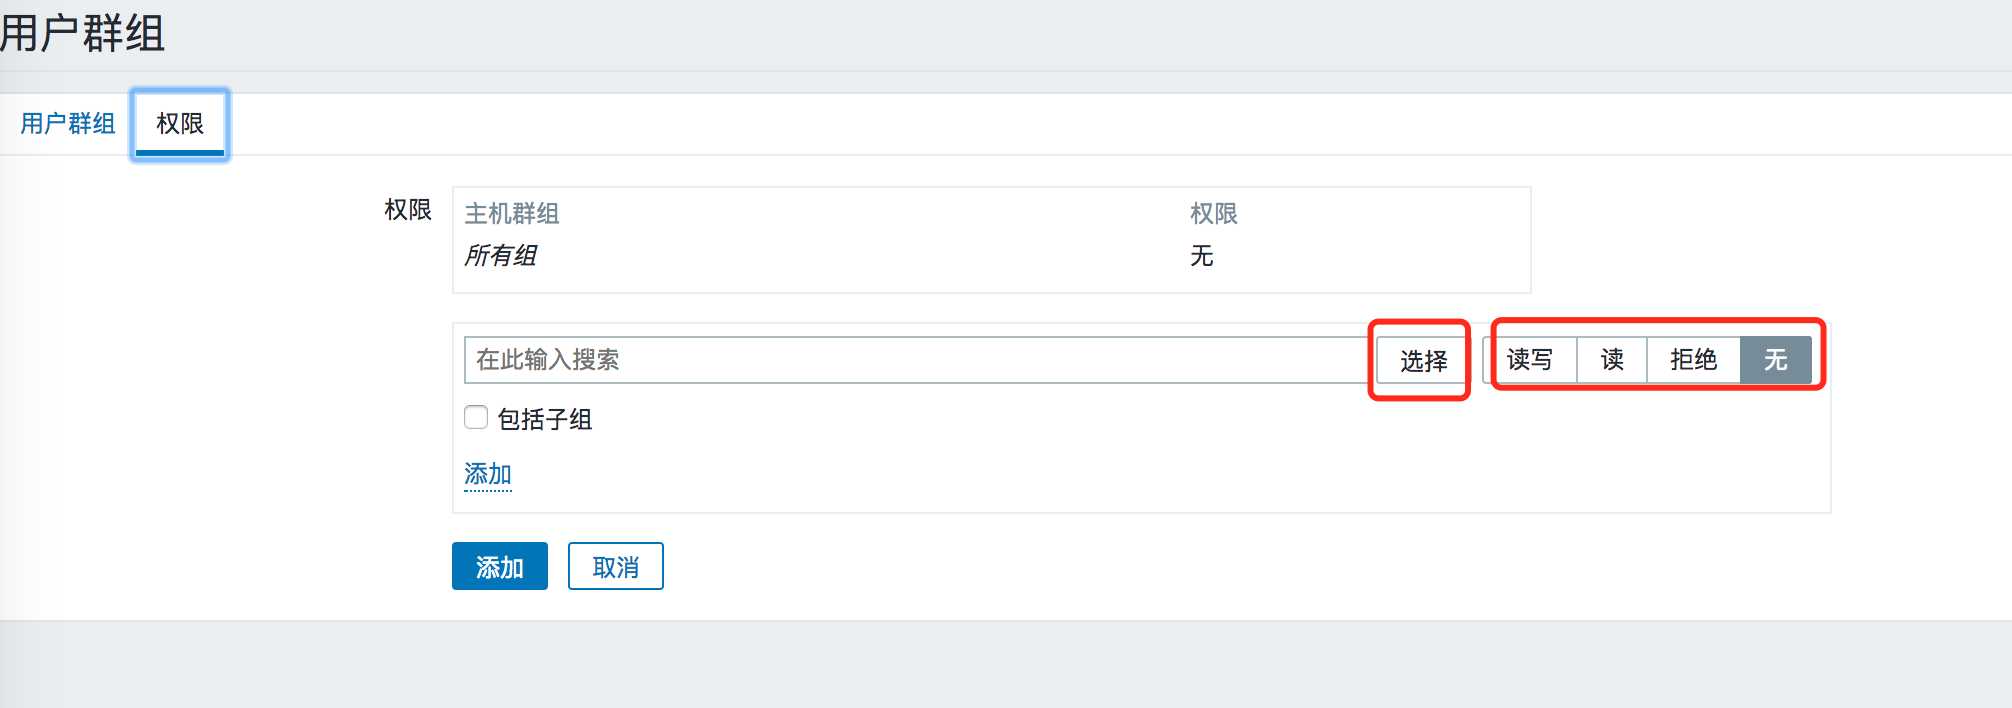Click the 包括子组 label text
Screen dimensions: 2012x708
(545, 420)
